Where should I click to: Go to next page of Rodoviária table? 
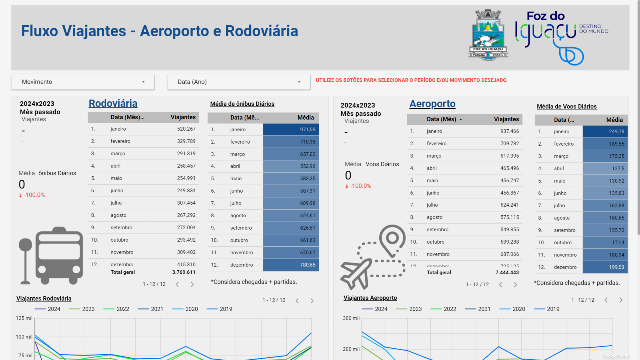click(x=192, y=284)
